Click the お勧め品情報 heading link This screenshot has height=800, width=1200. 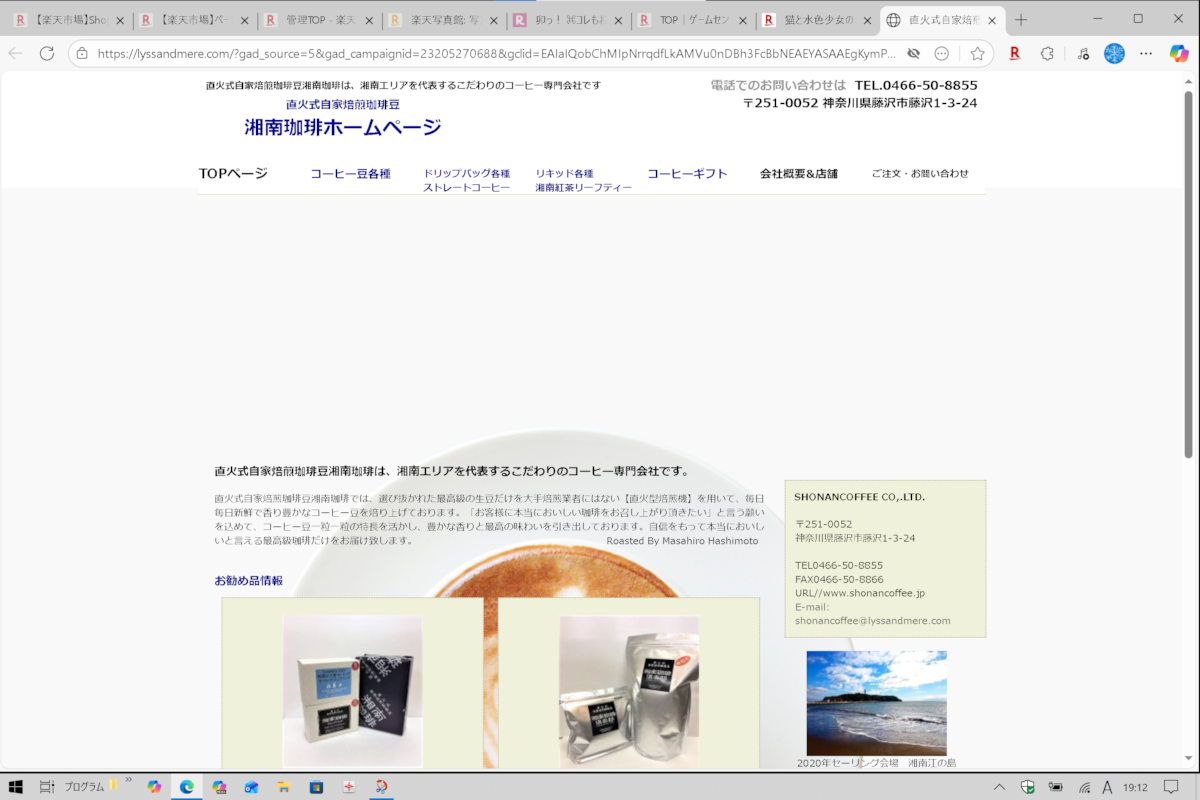tap(248, 580)
